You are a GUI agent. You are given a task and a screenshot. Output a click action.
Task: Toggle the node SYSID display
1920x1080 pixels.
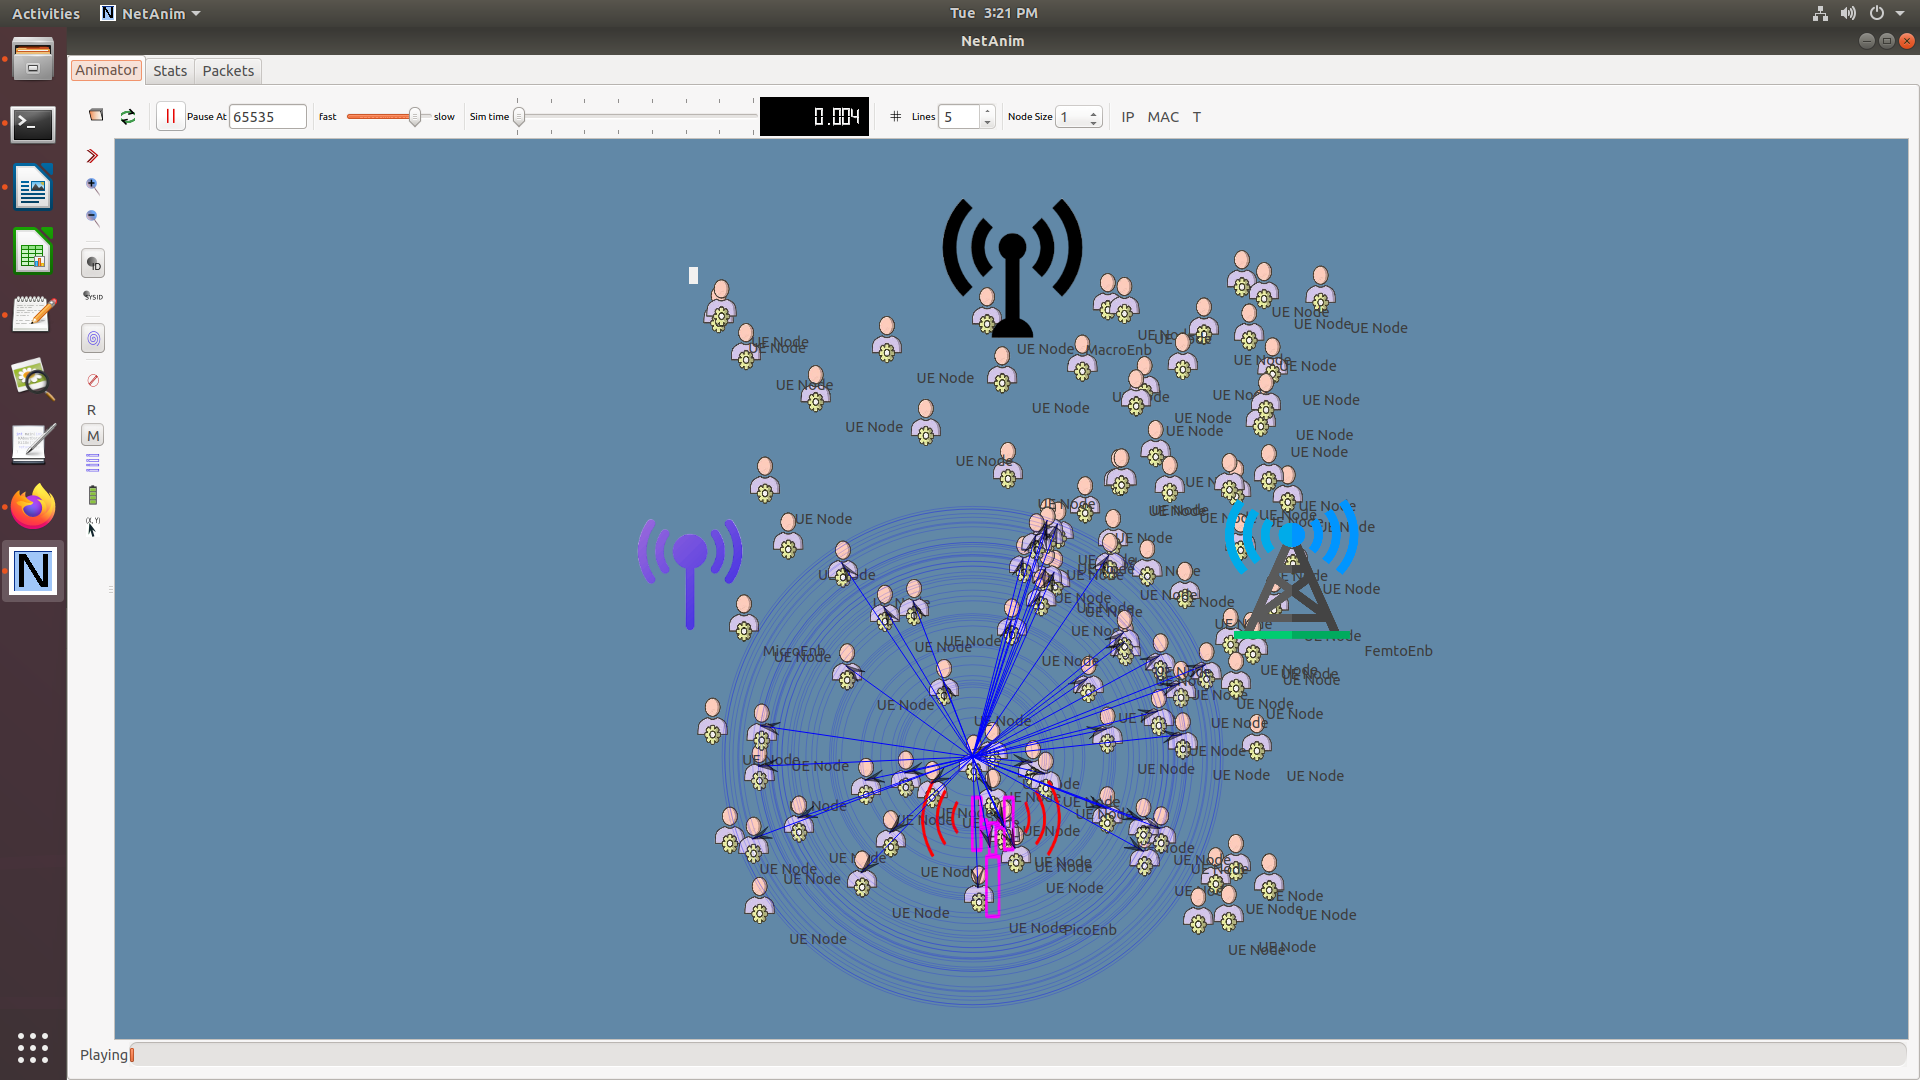[93, 296]
